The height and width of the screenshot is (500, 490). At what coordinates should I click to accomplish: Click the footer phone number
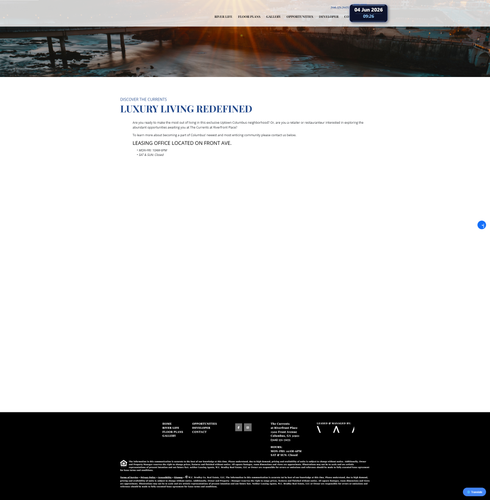coord(280,440)
